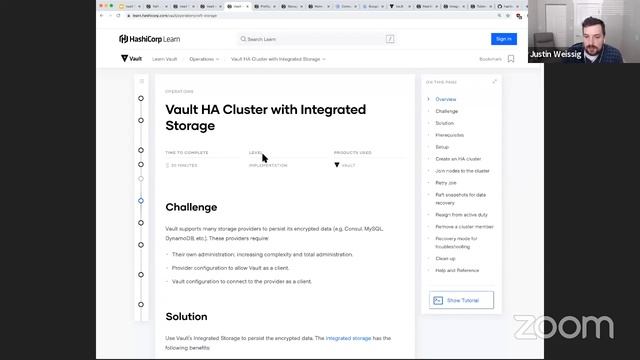The height and width of the screenshot is (360, 640).
Task: Click the 30 MINUTES time value
Action: click(x=184, y=165)
